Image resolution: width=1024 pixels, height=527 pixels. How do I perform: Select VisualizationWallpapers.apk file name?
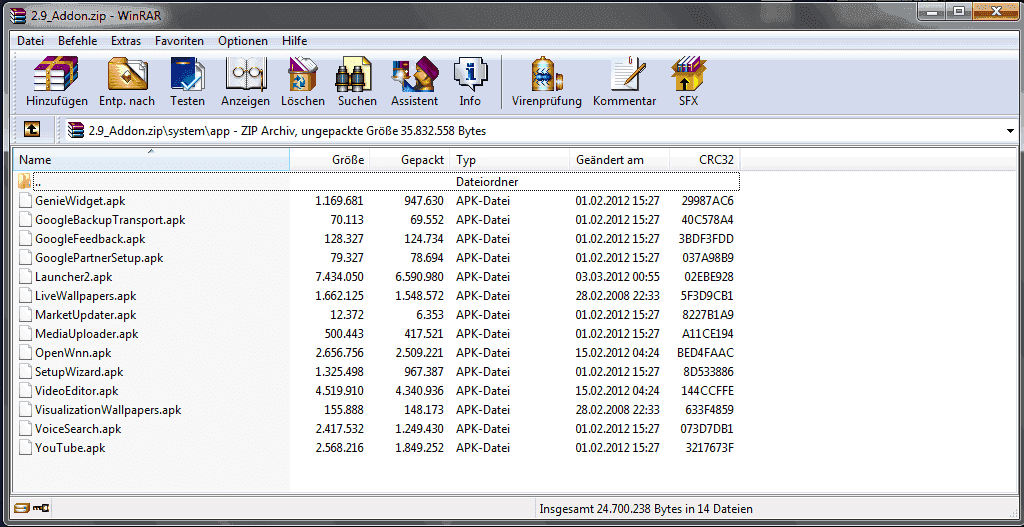click(108, 410)
